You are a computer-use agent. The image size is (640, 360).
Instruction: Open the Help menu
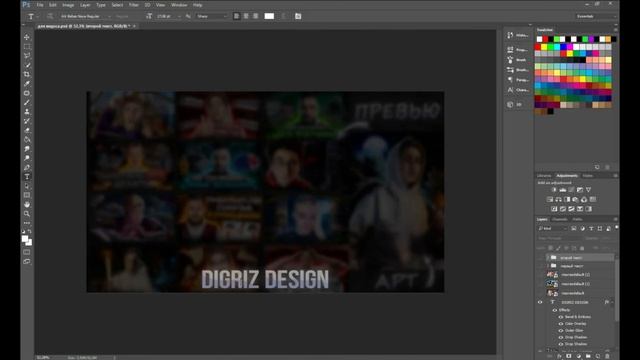tap(198, 5)
